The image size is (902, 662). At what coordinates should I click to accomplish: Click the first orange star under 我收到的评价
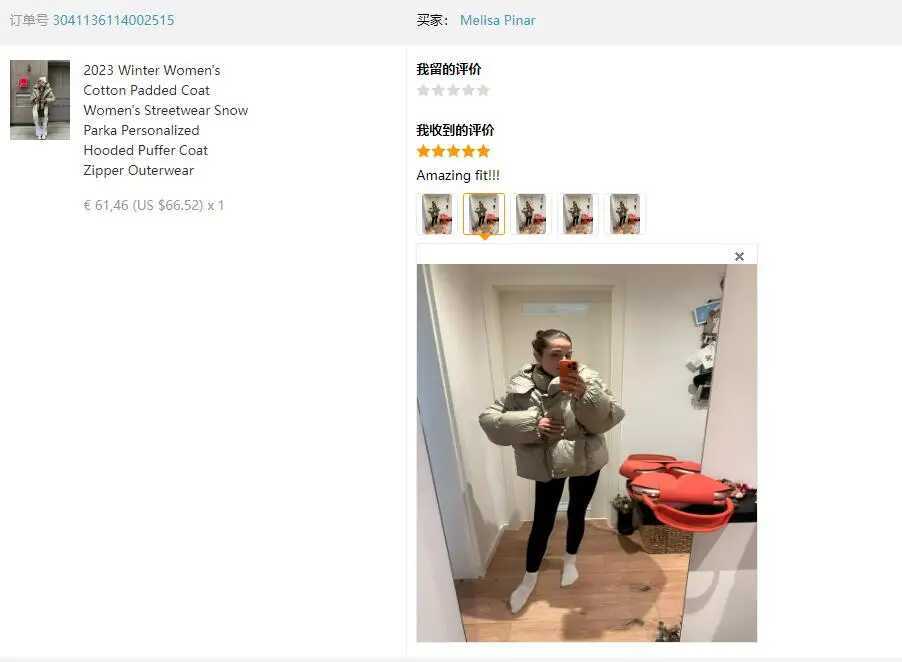423,151
